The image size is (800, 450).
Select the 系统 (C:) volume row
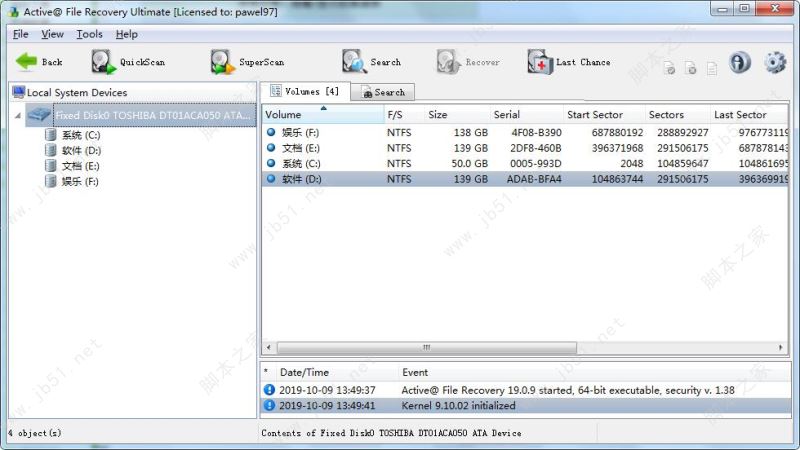[525, 164]
